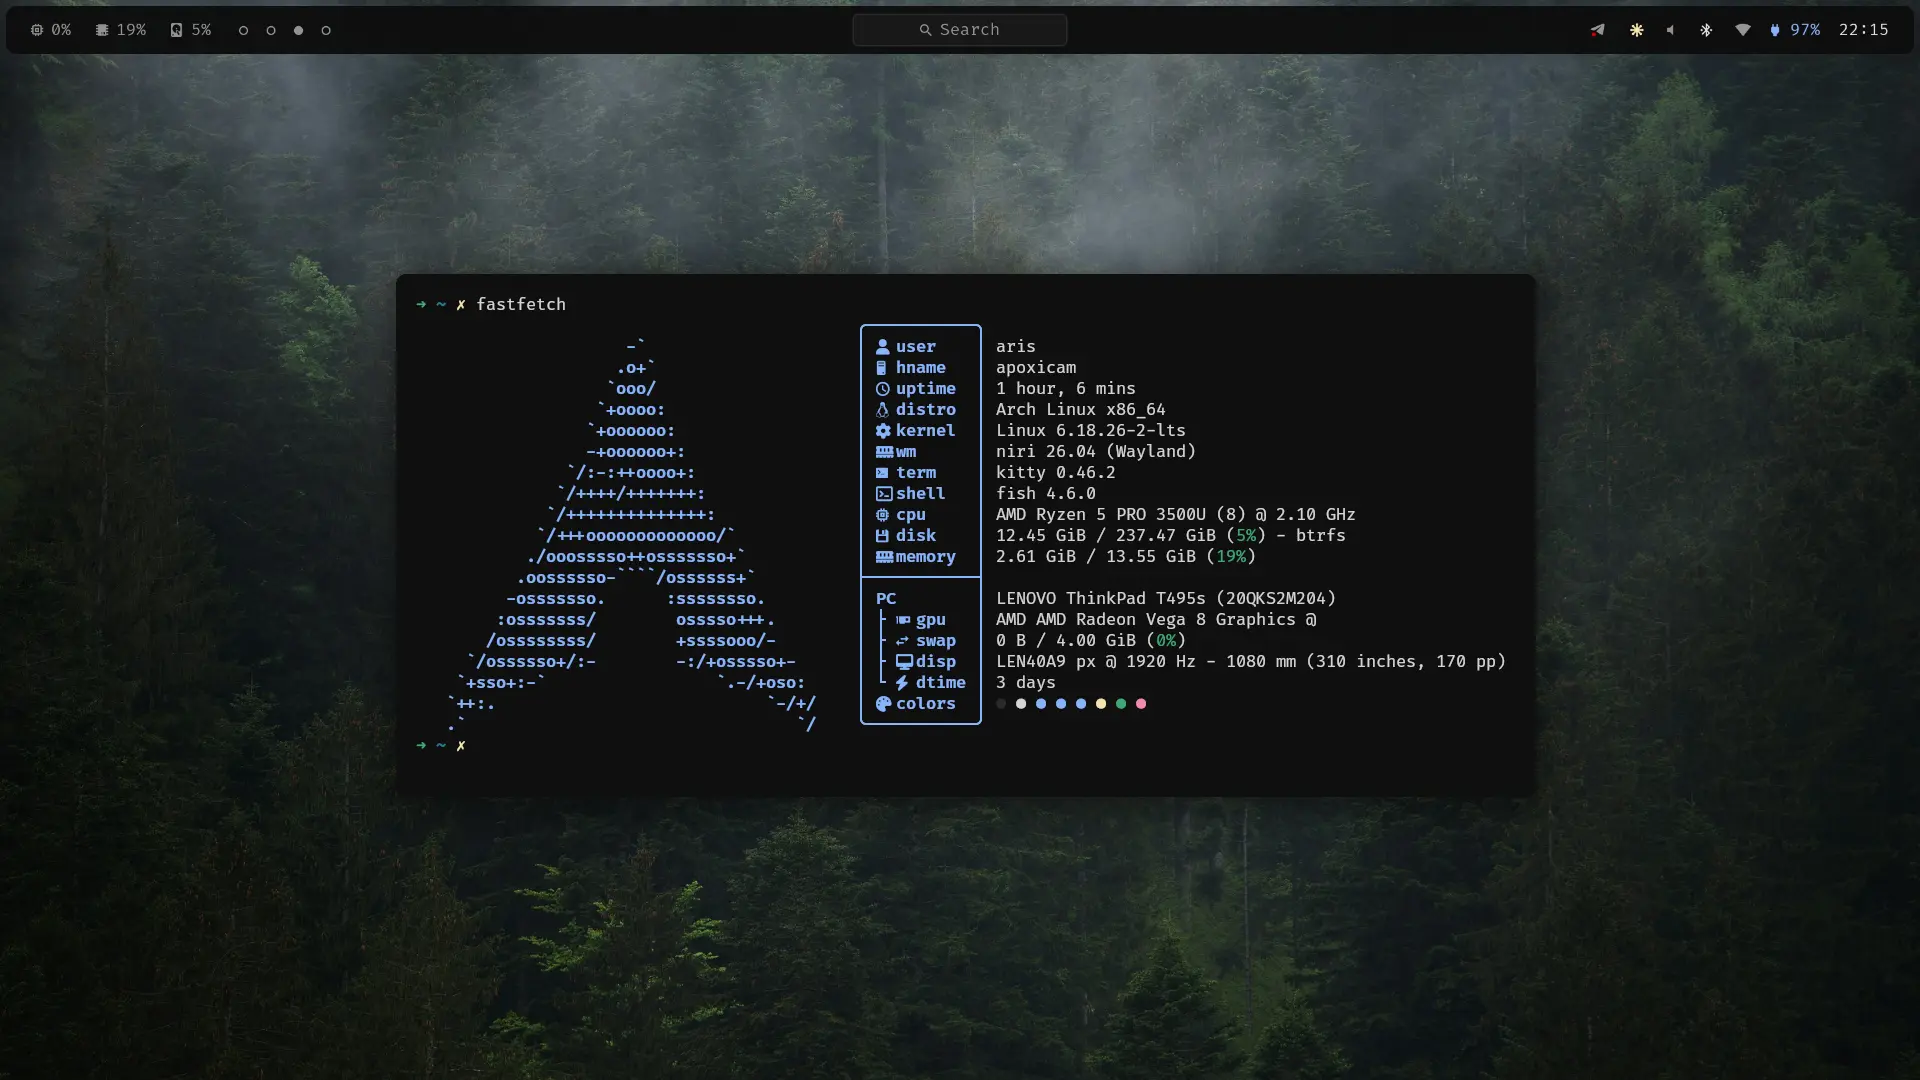The width and height of the screenshot is (1920, 1080).
Task: Click the uptime clock icon
Action: pos(883,389)
